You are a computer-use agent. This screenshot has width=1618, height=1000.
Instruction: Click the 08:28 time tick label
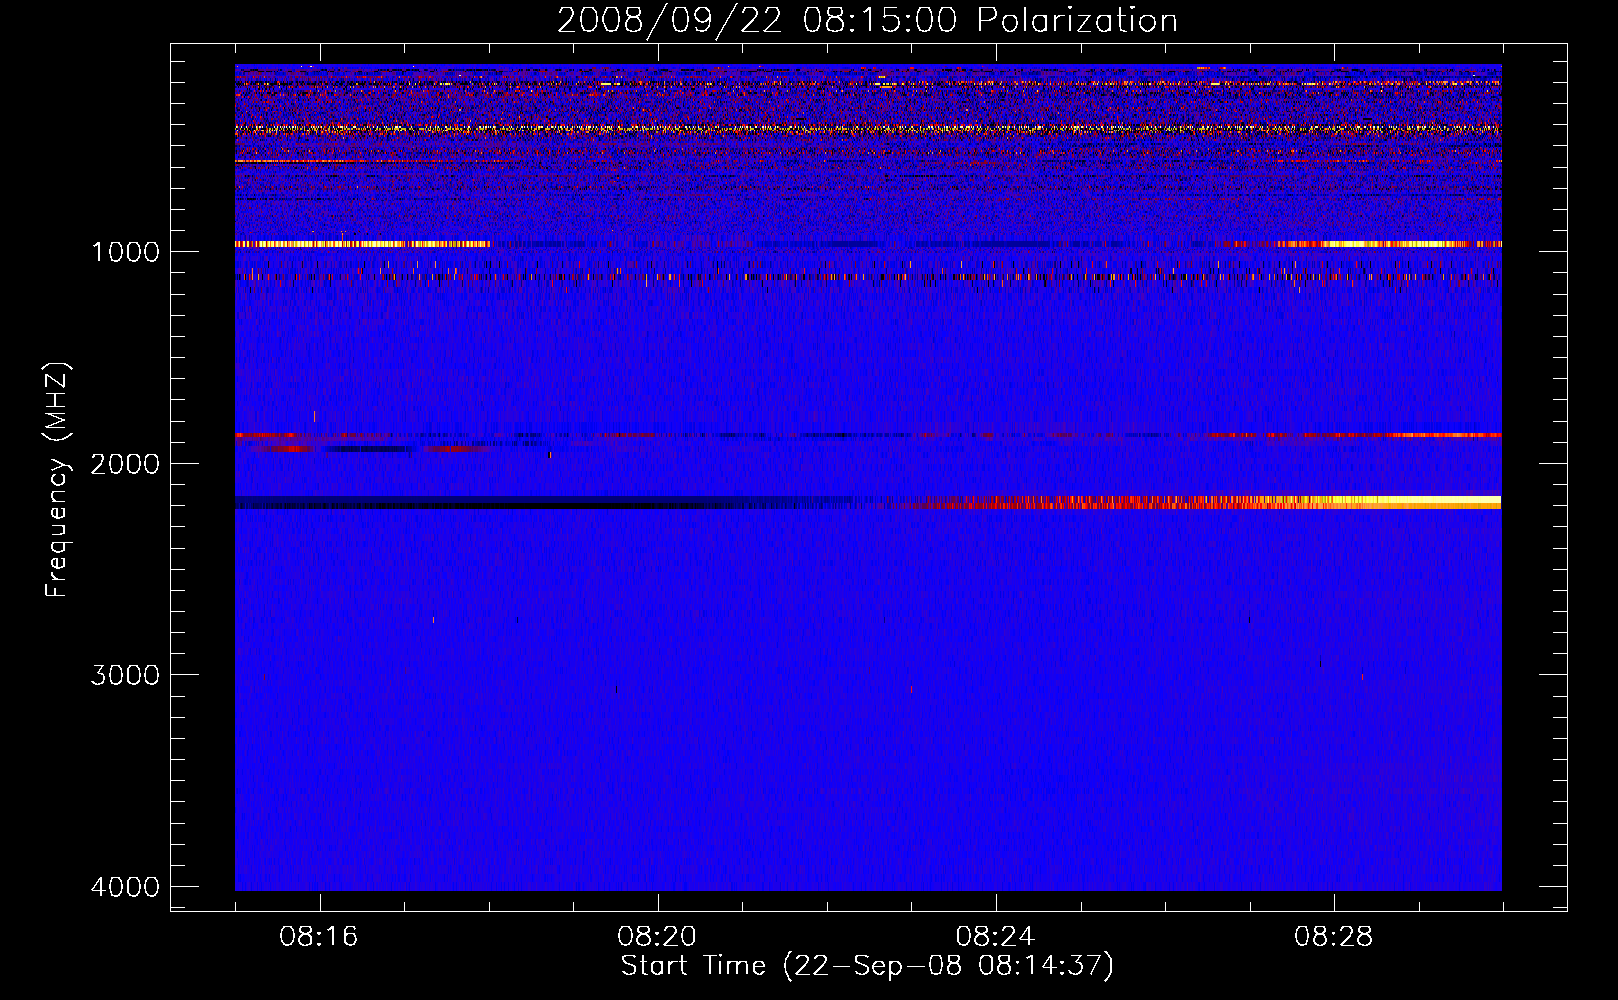[1334, 937]
